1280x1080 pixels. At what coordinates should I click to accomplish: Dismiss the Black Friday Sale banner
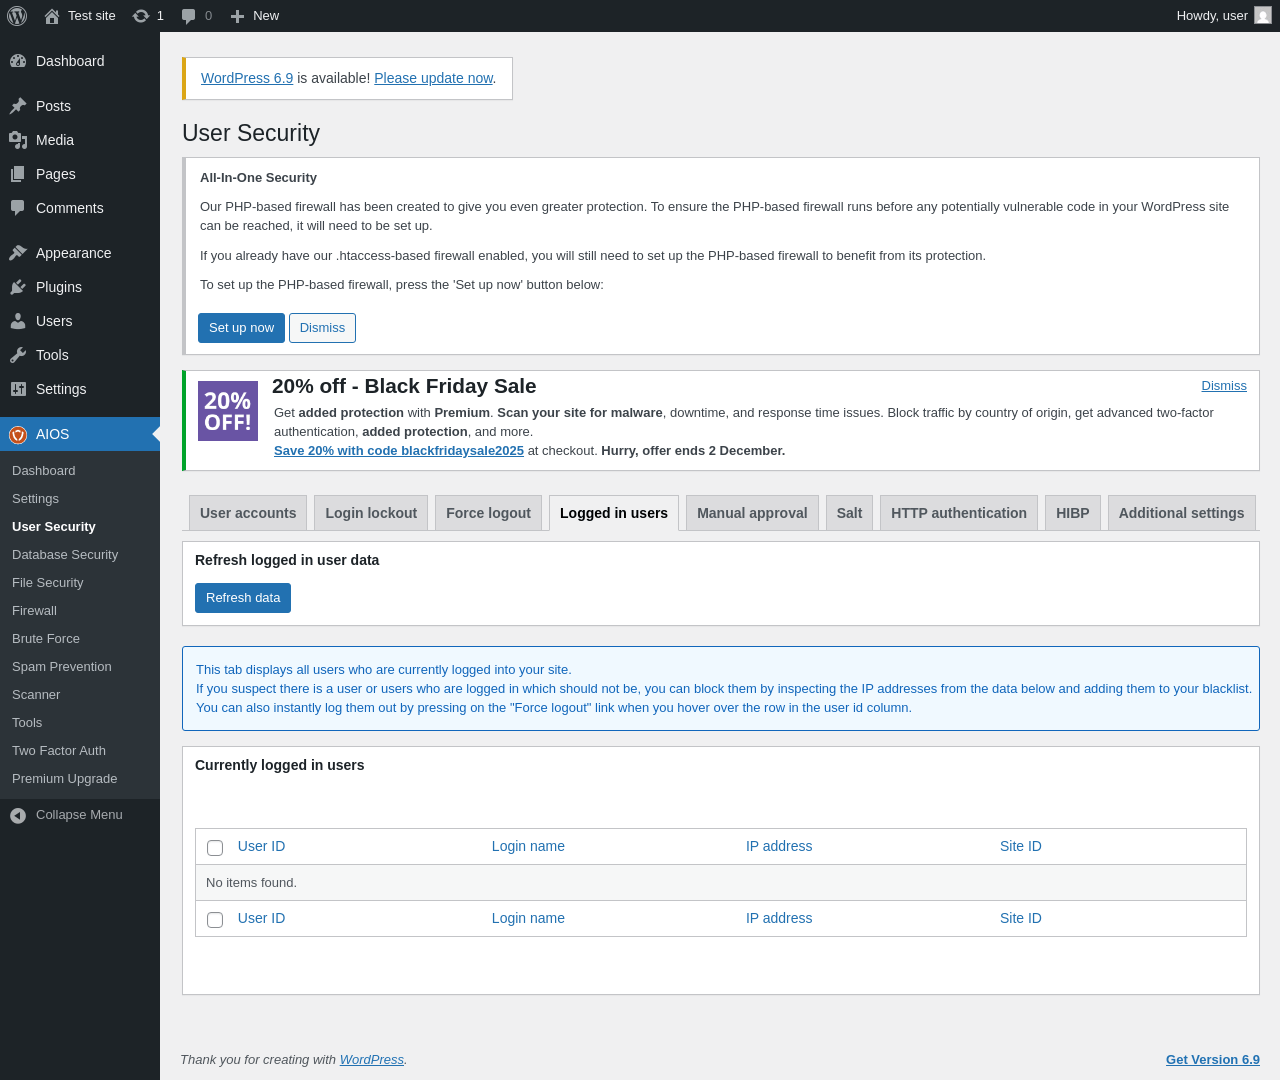pyautogui.click(x=1224, y=386)
